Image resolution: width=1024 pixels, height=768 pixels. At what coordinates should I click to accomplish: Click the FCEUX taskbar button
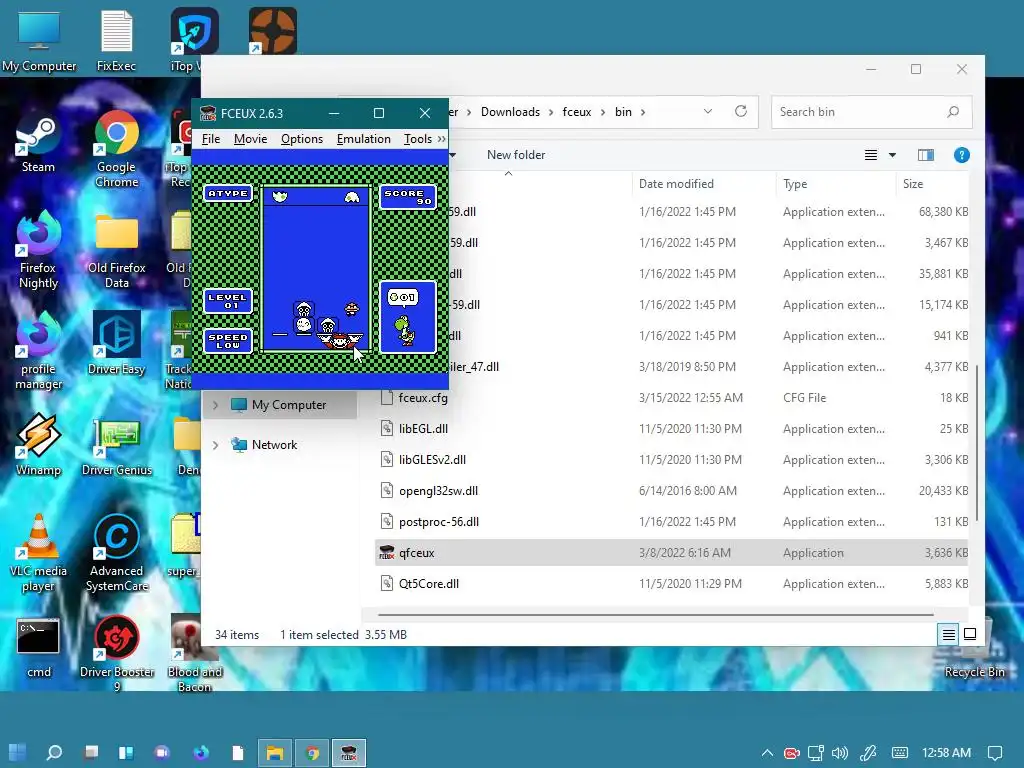pos(349,752)
